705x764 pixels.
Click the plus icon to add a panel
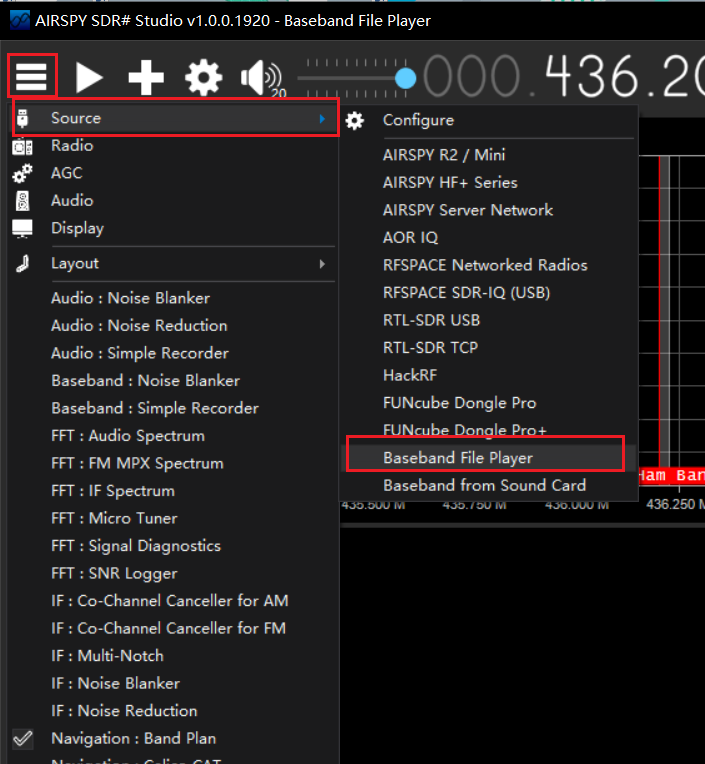(x=146, y=77)
